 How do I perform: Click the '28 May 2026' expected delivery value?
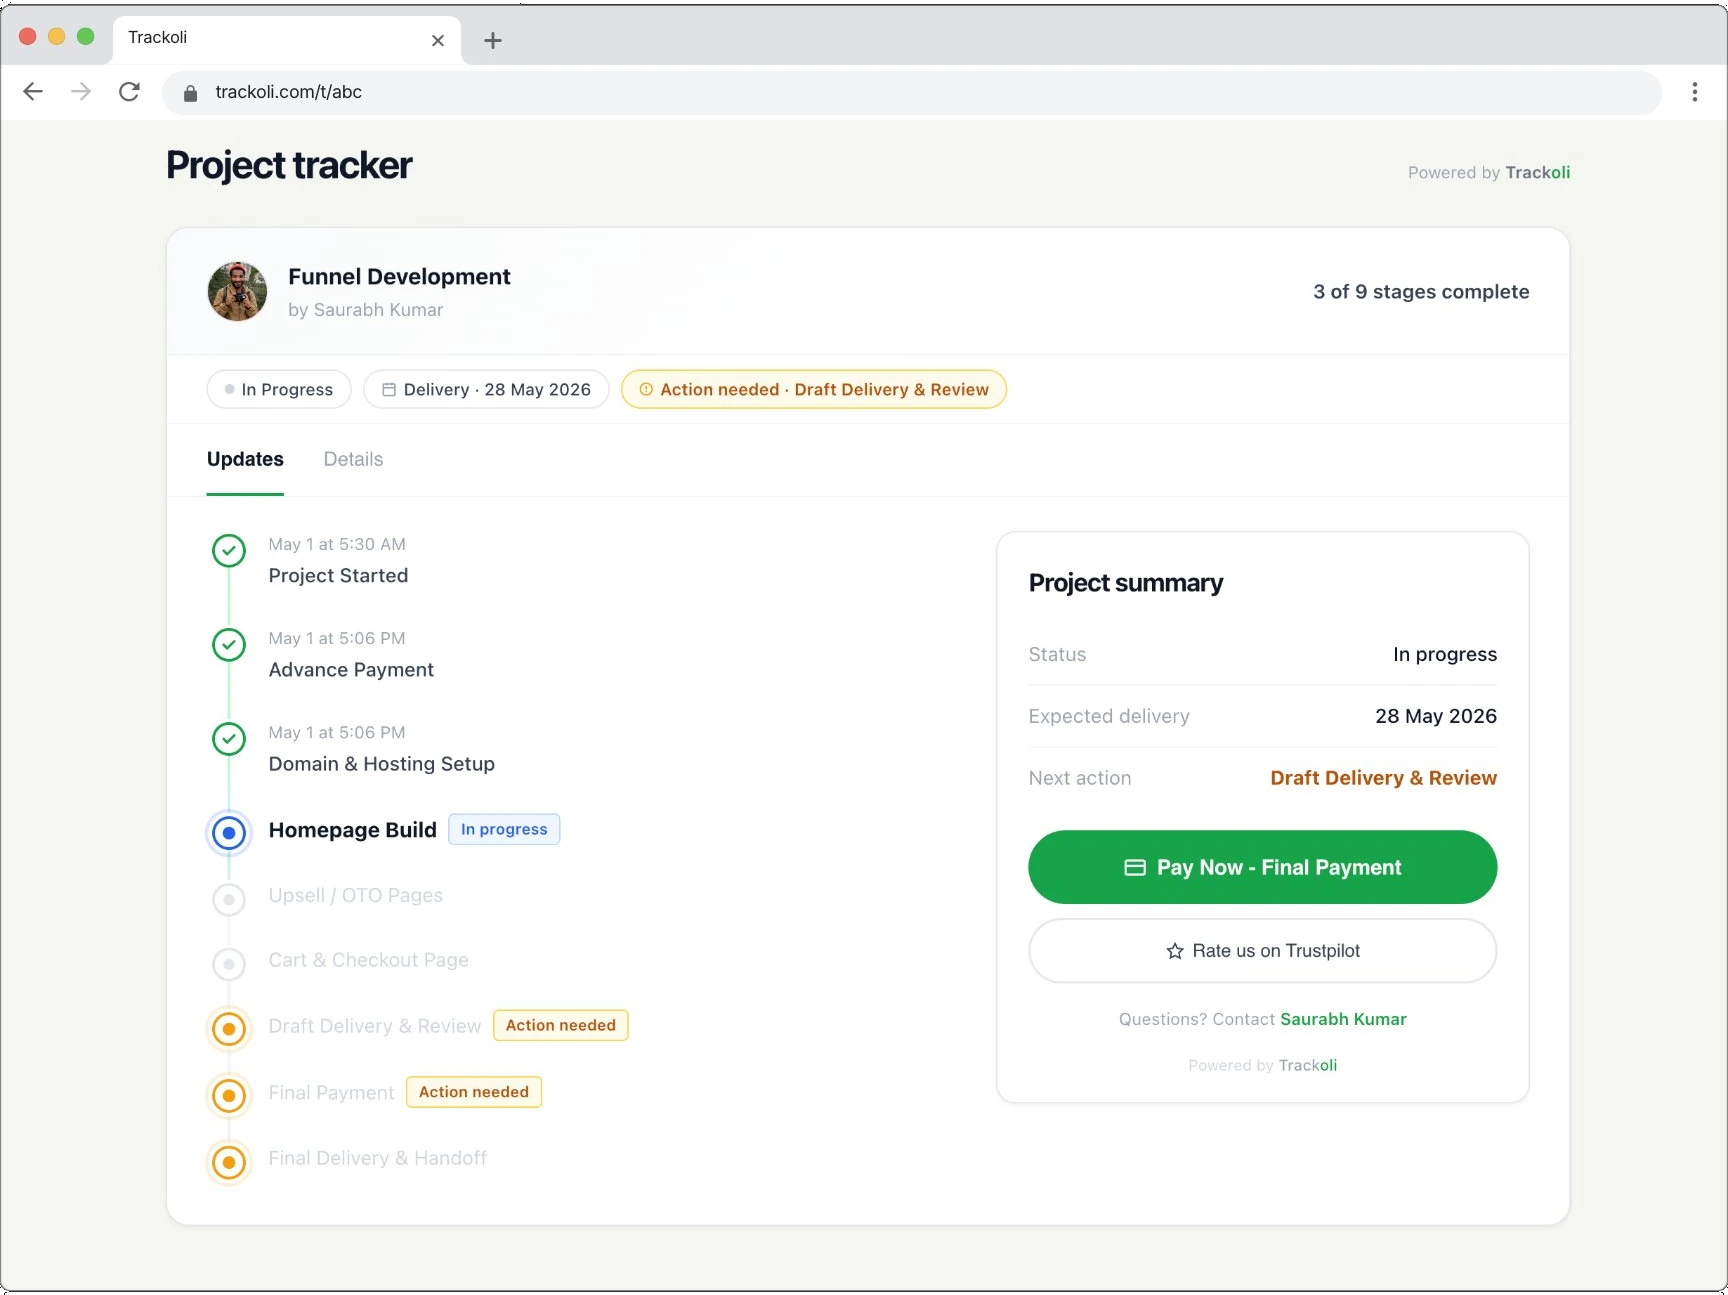[x=1435, y=716]
